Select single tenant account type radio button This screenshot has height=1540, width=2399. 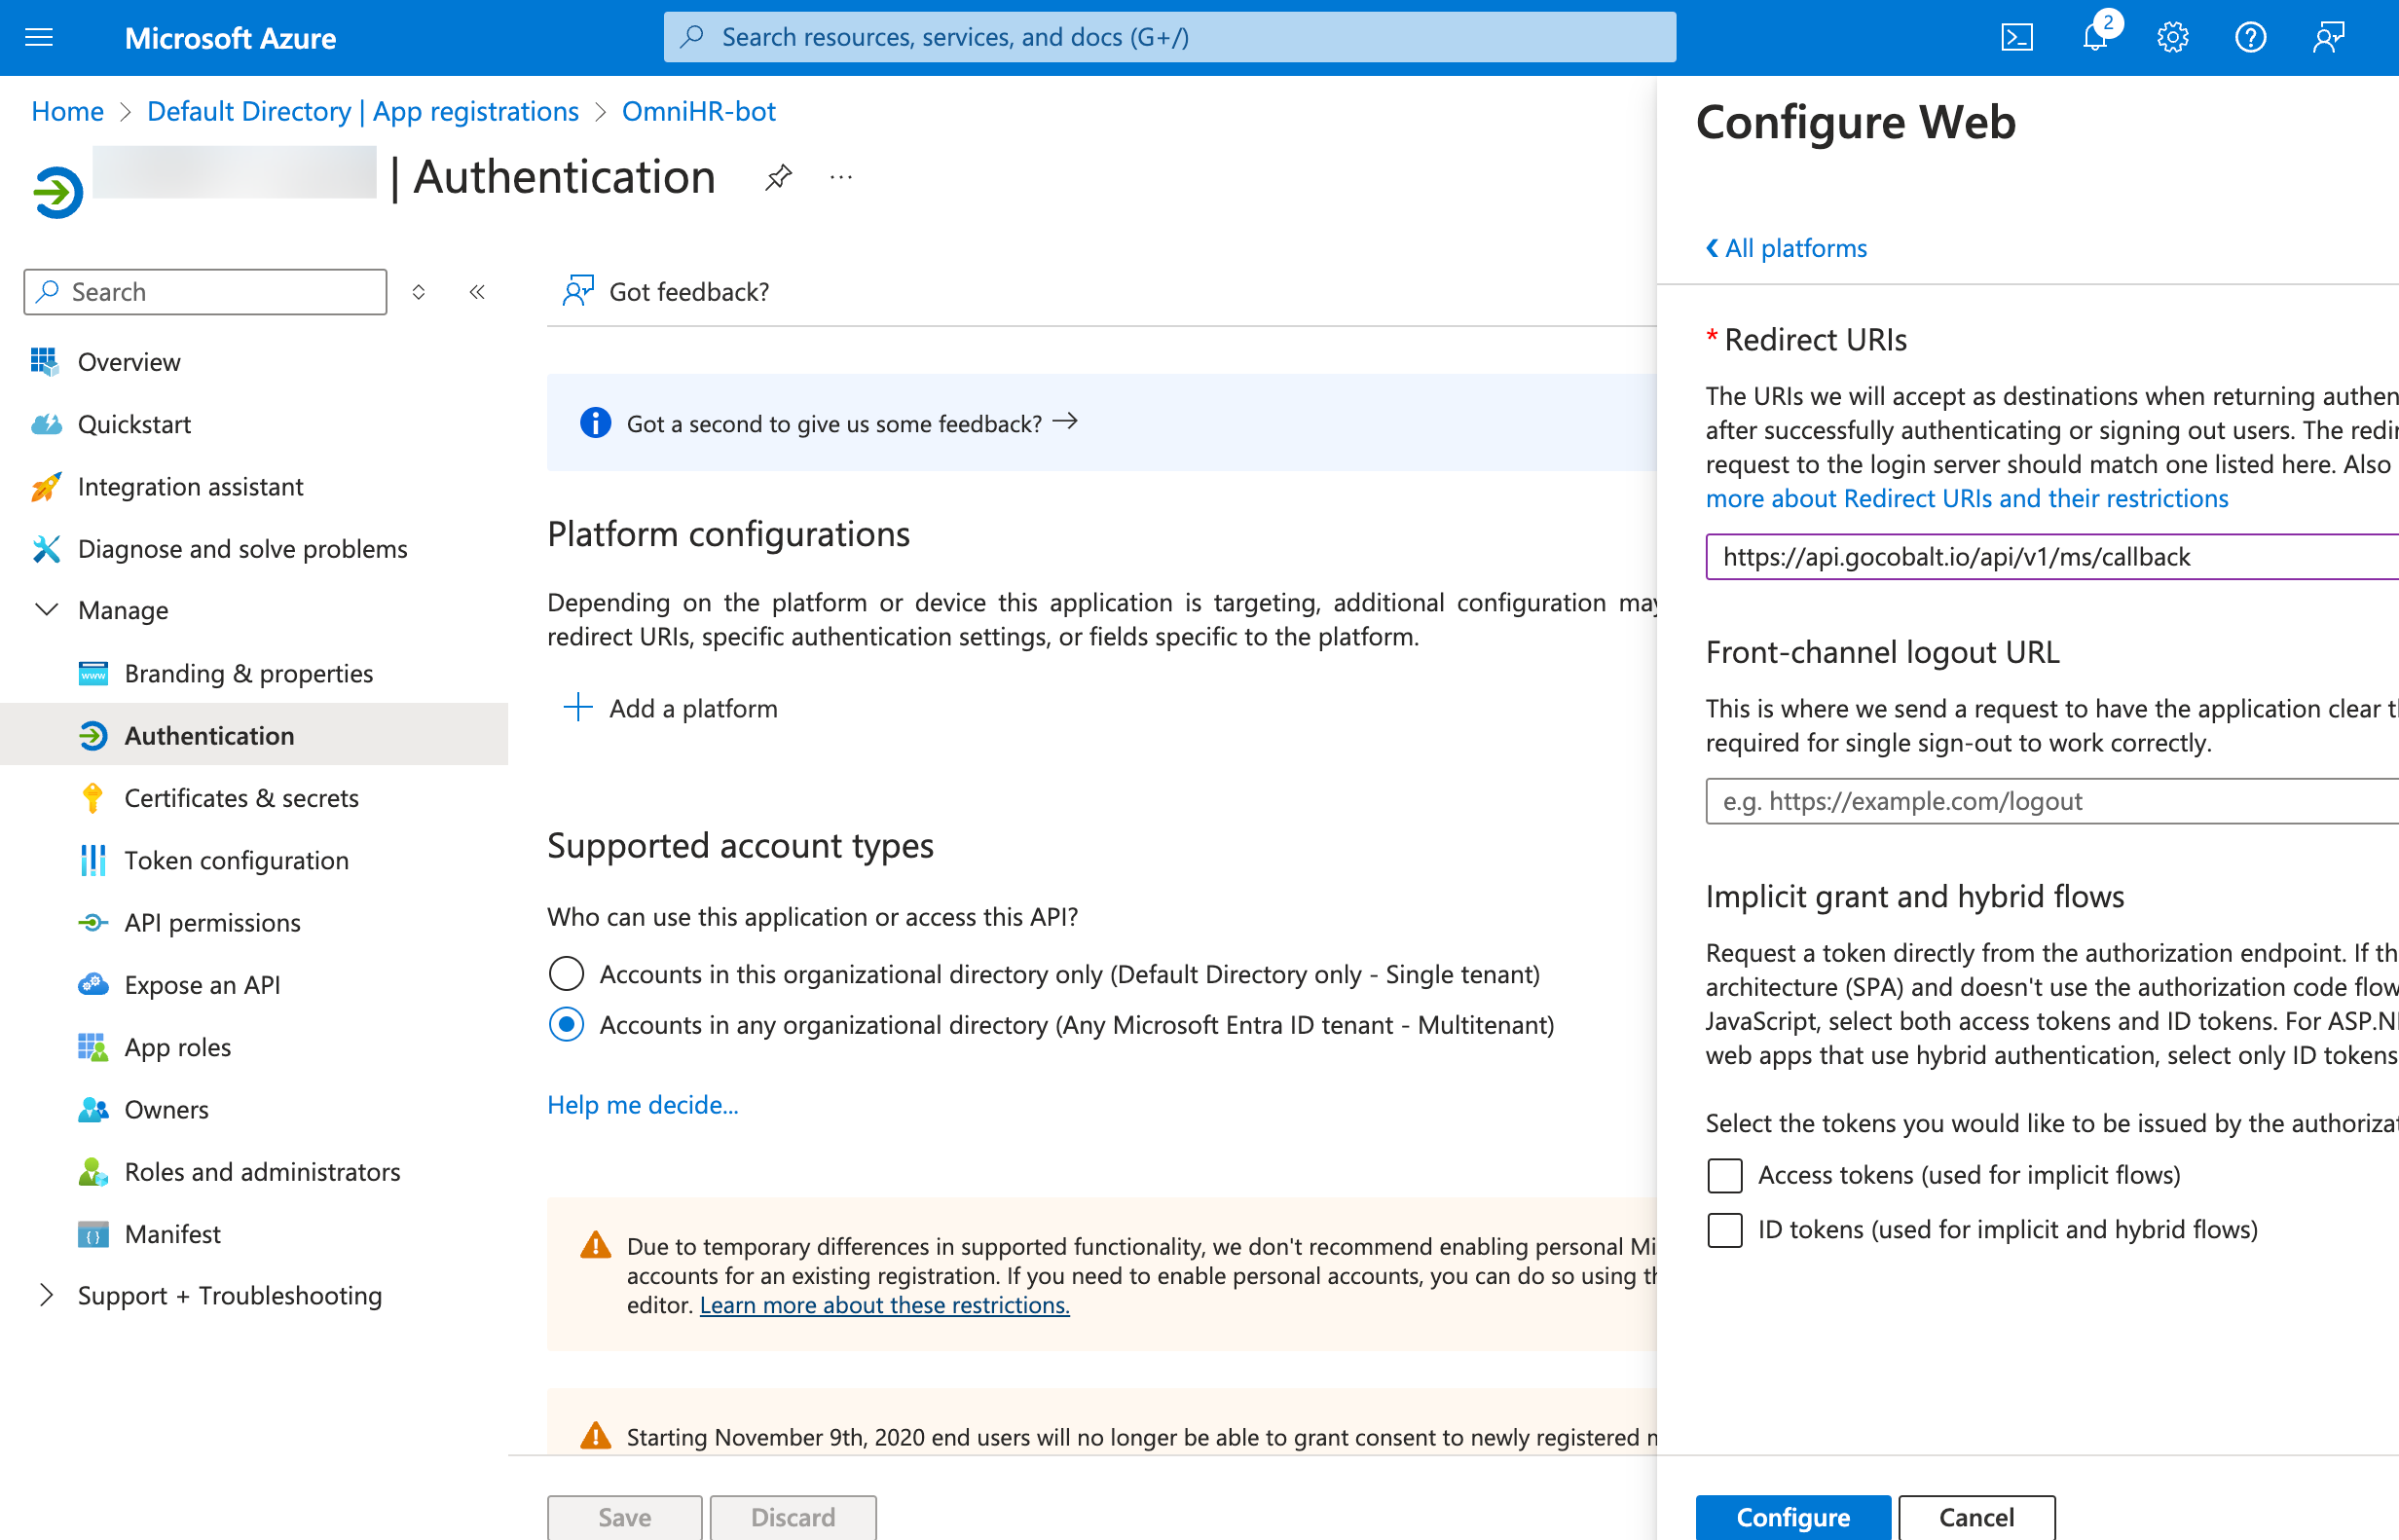click(566, 972)
